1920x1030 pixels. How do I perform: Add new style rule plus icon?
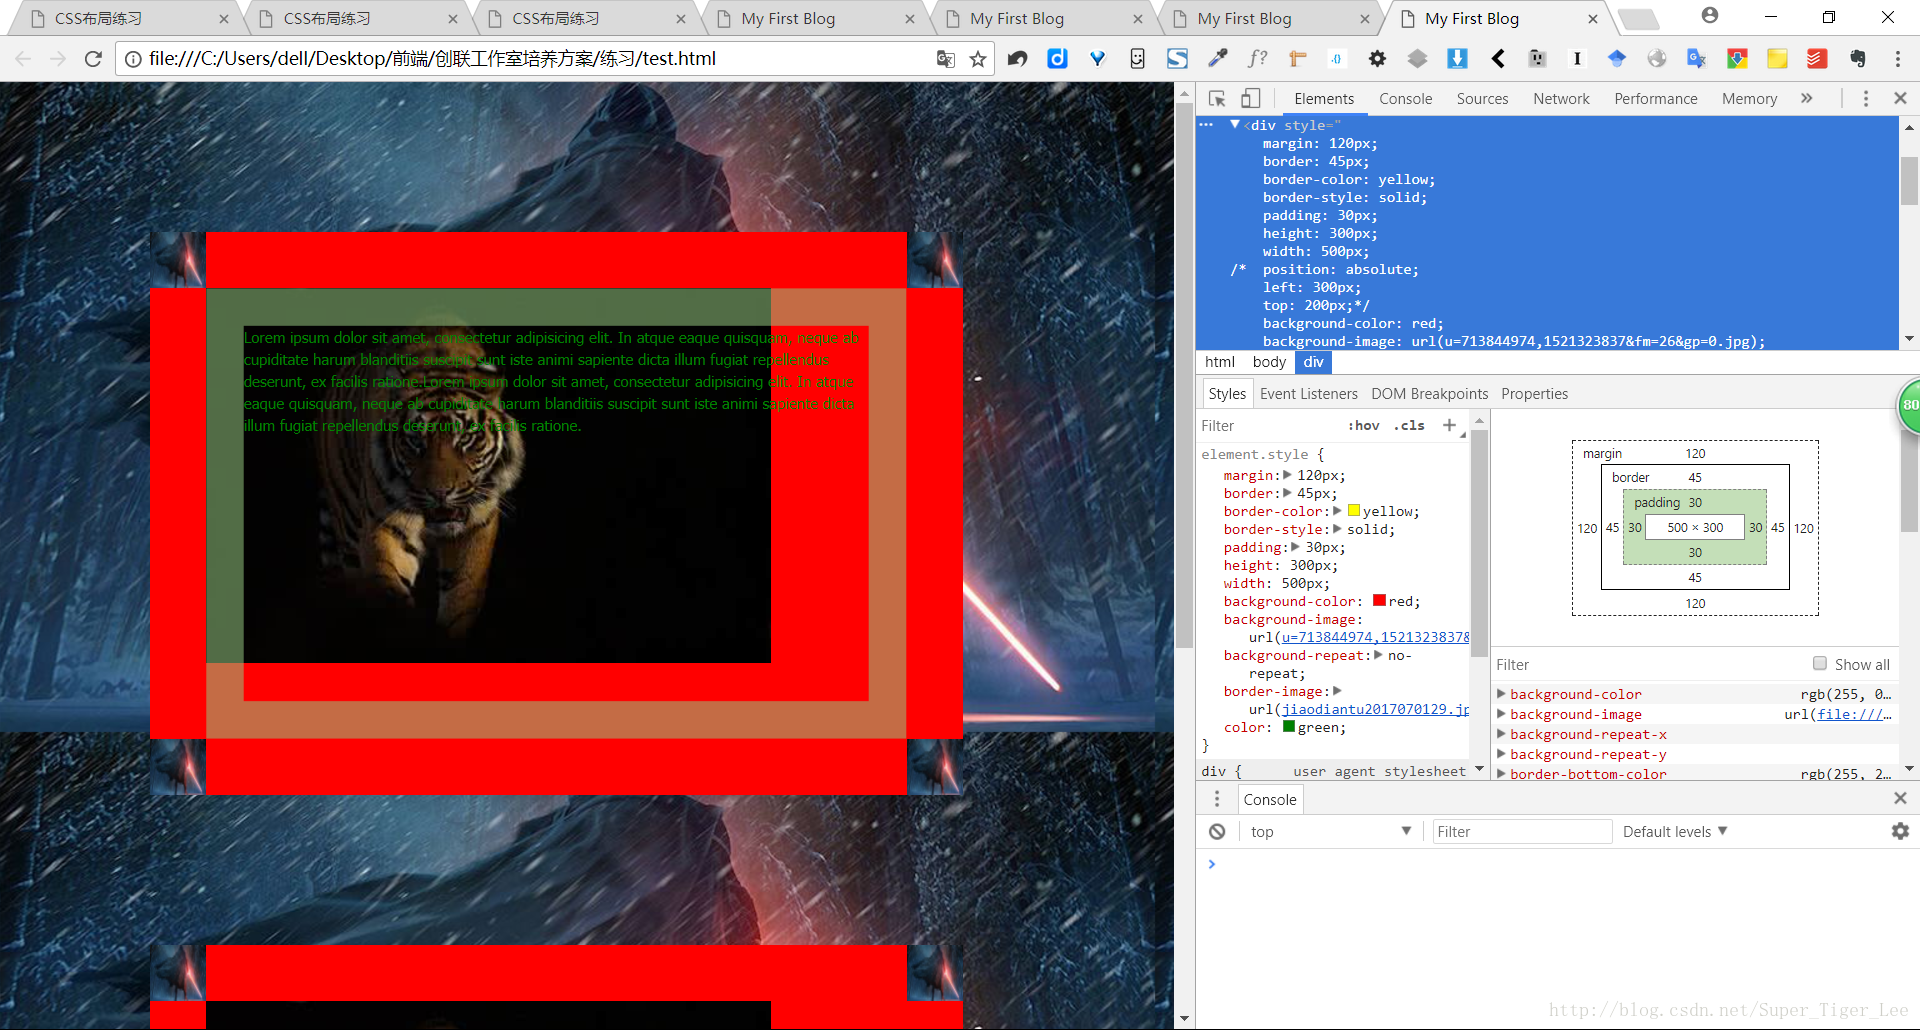pos(1449,425)
